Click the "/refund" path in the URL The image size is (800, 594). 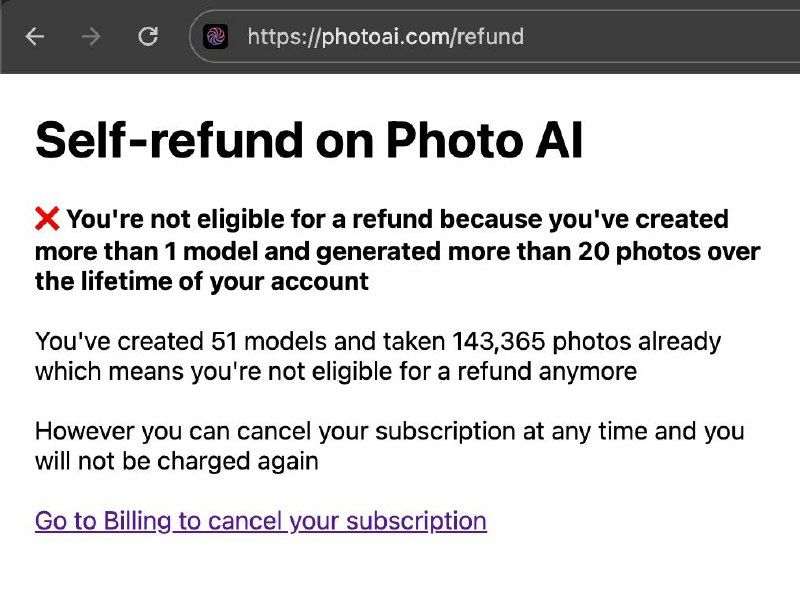pyautogui.click(x=489, y=37)
